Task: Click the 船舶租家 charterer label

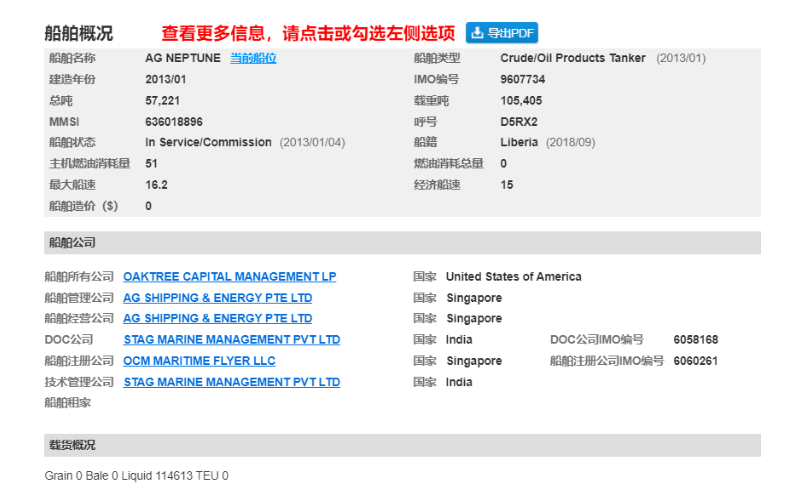Action: pos(68,403)
